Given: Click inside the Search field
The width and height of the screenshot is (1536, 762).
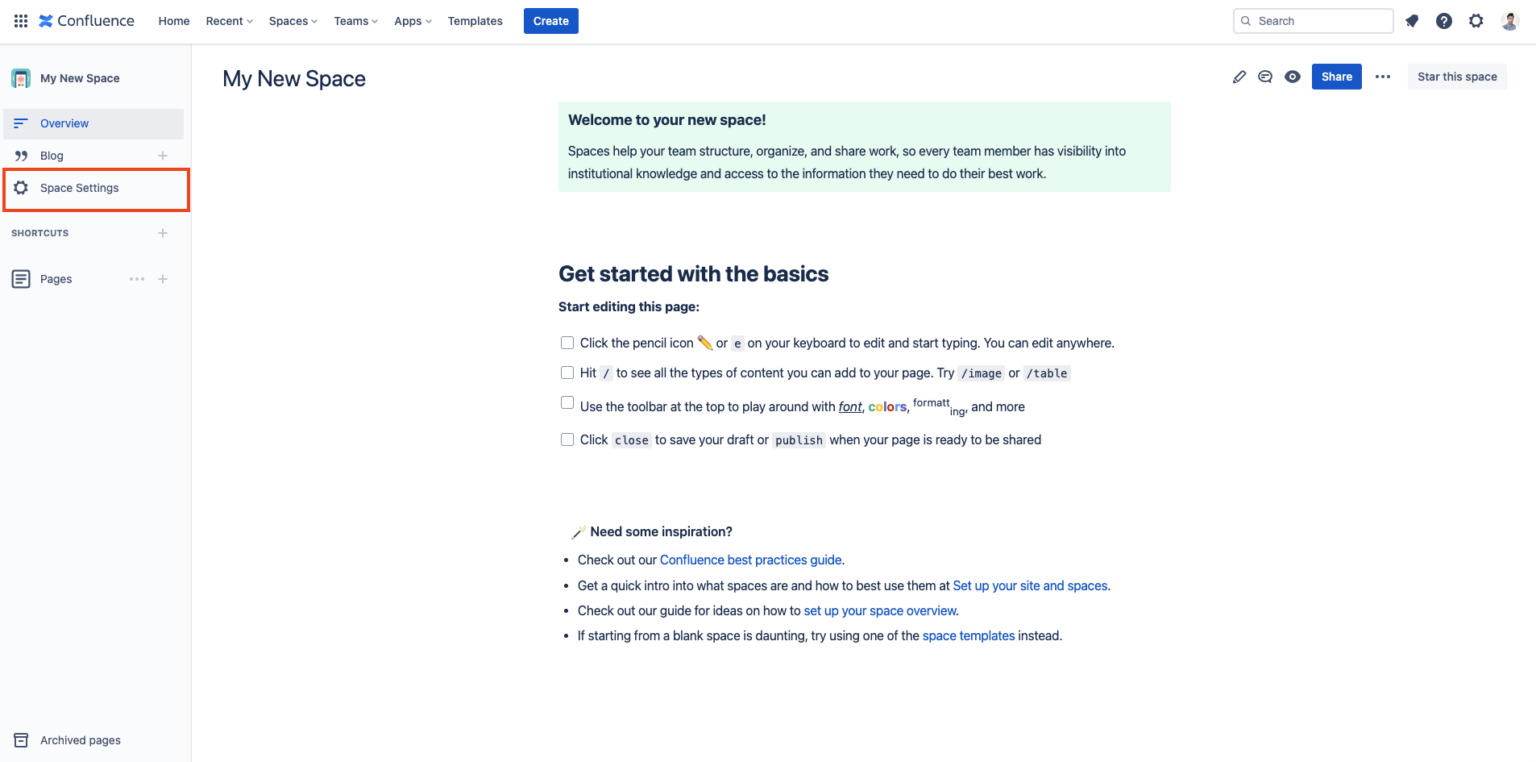Looking at the screenshot, I should click(x=1313, y=20).
